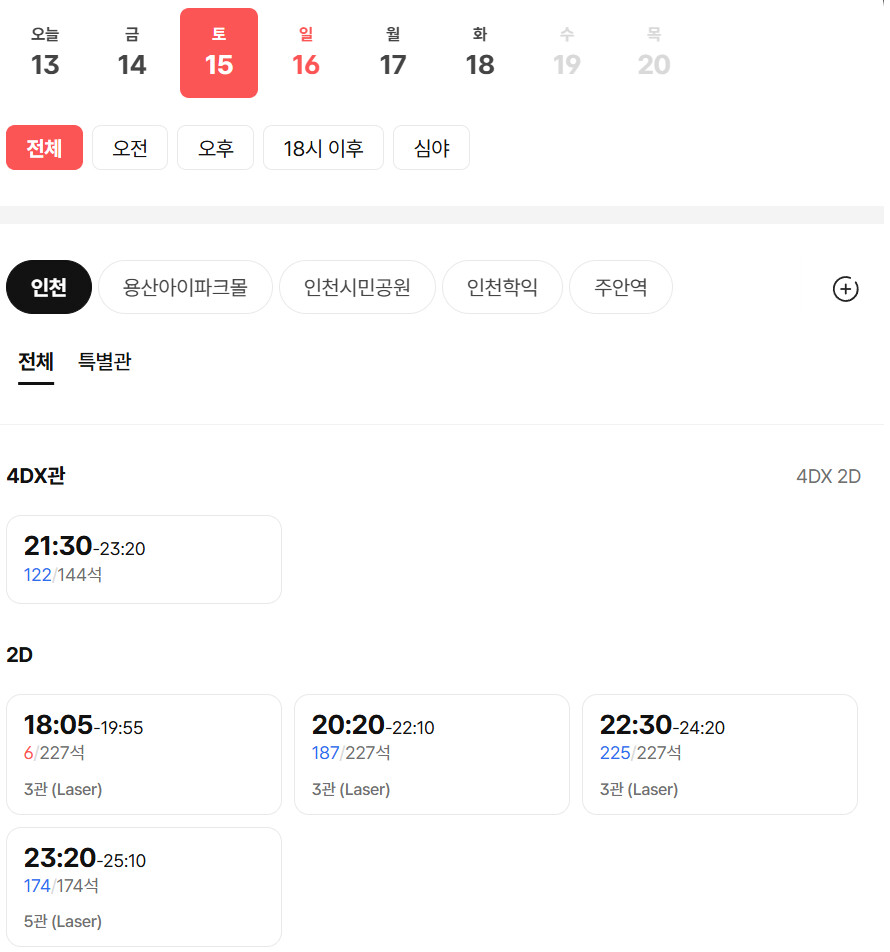Select today's date, the 13th
This screenshot has width=890, height=952.
[x=45, y=53]
